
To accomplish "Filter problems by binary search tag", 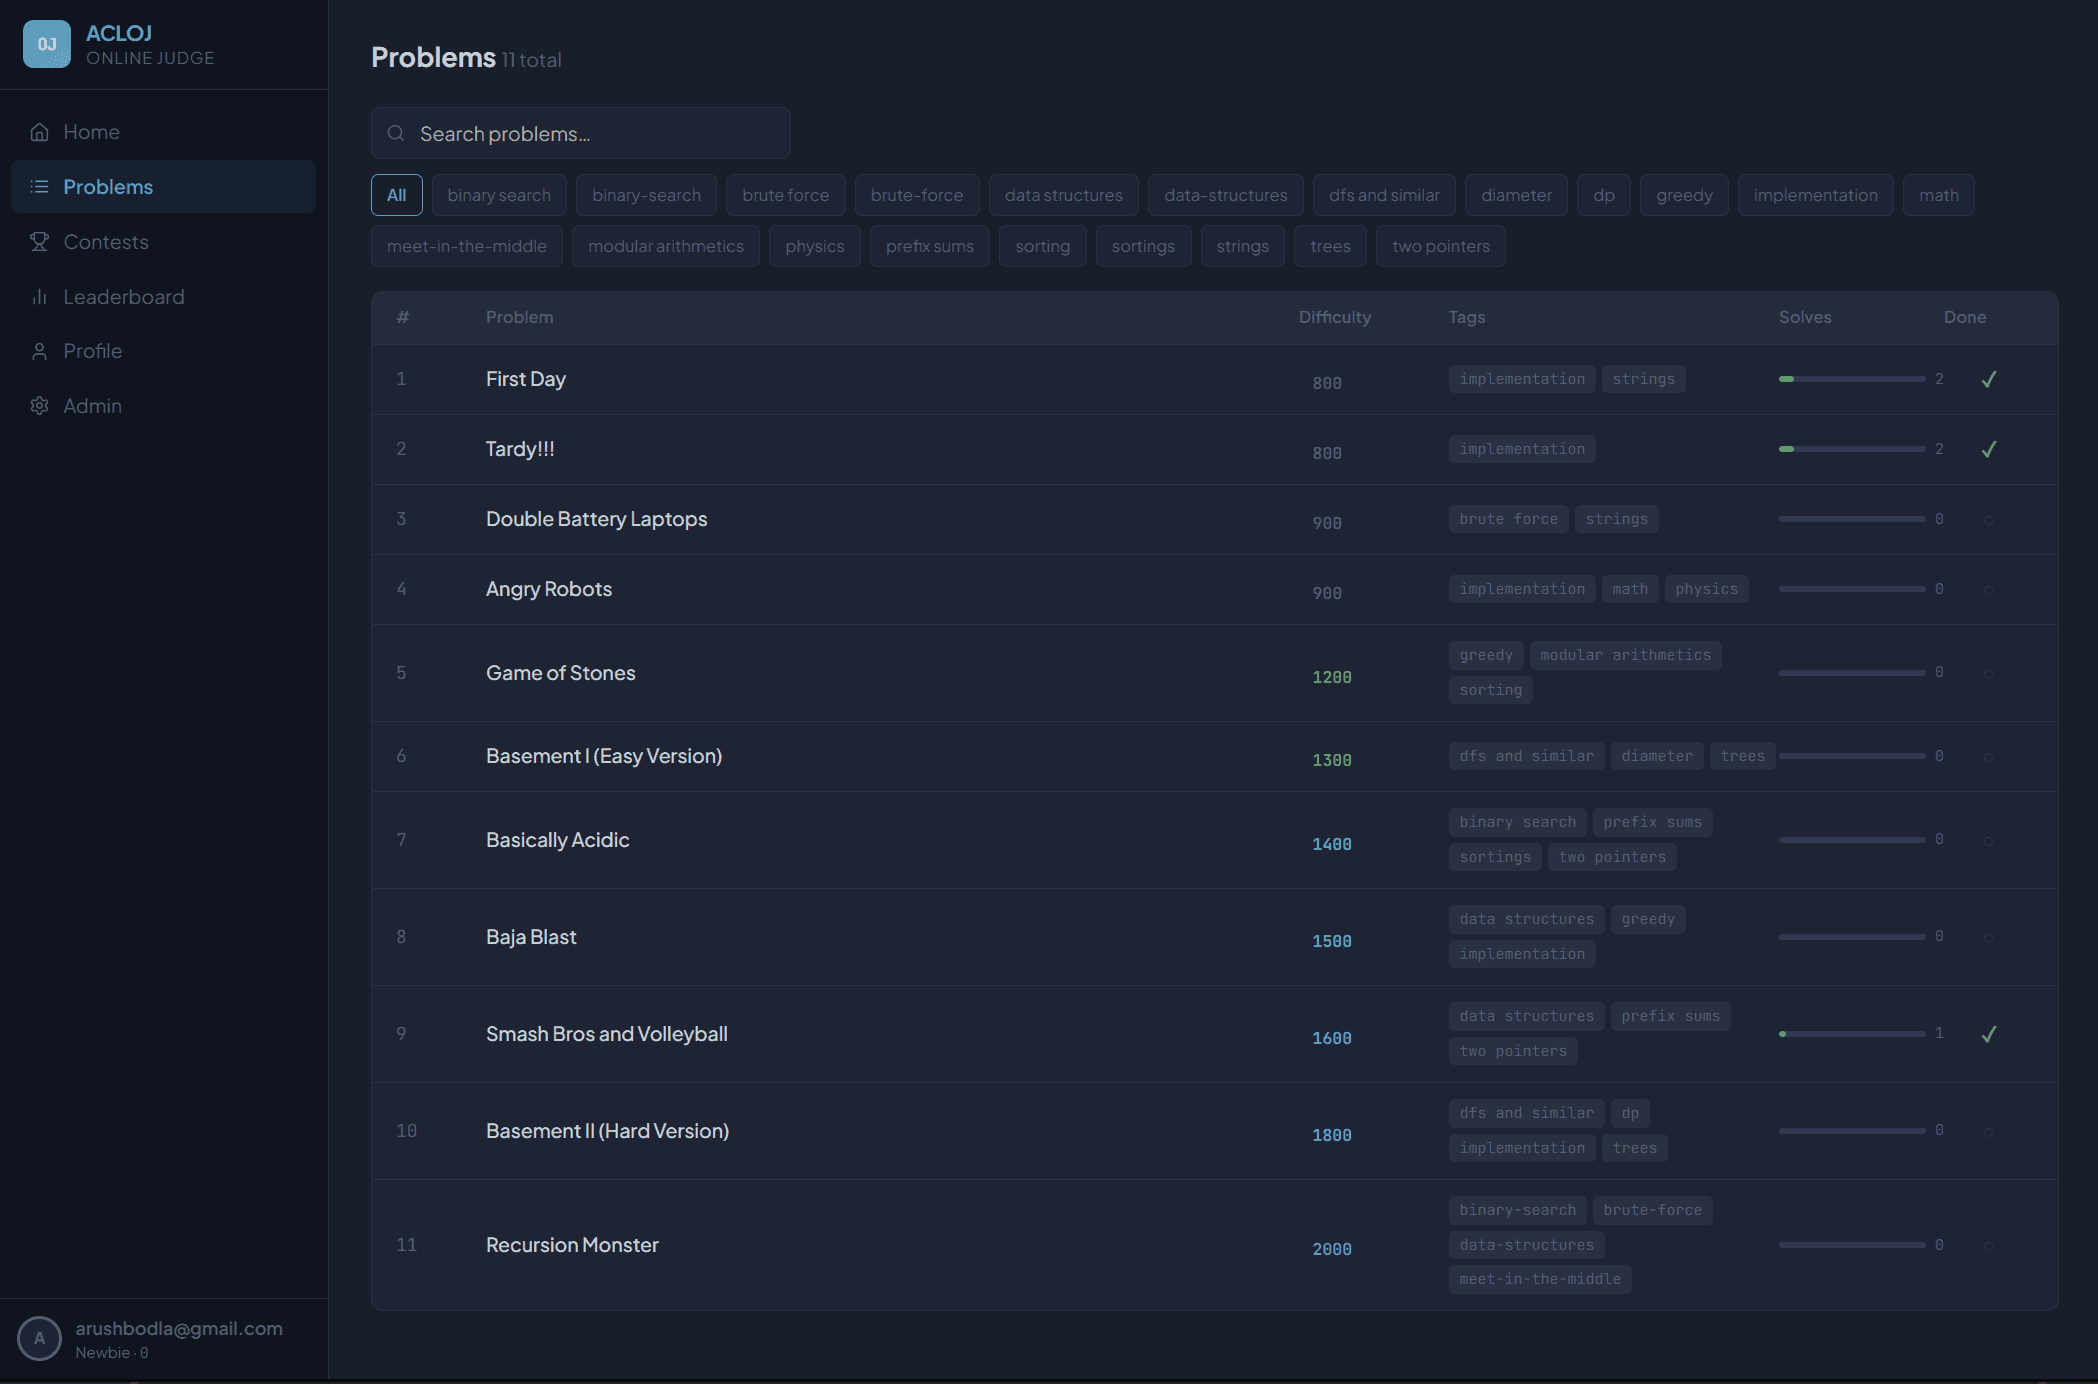I will tap(499, 195).
